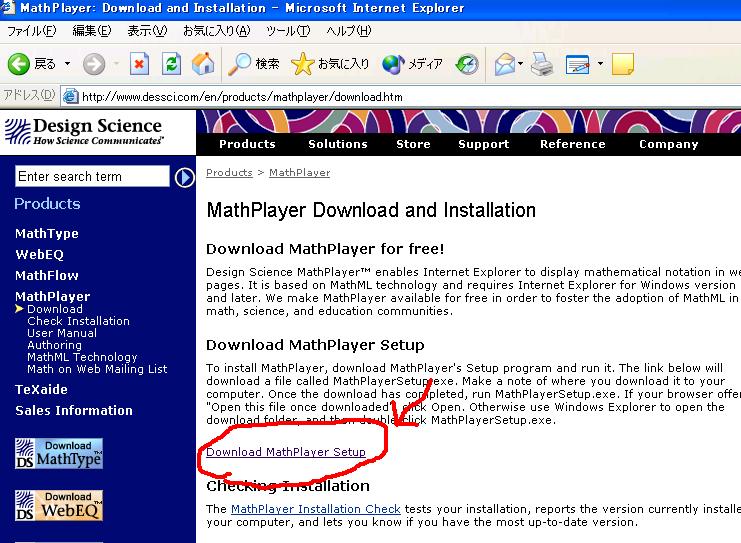This screenshot has height=543, width=741.
Task: Click the Products sidebar heading
Action: pos(47,204)
